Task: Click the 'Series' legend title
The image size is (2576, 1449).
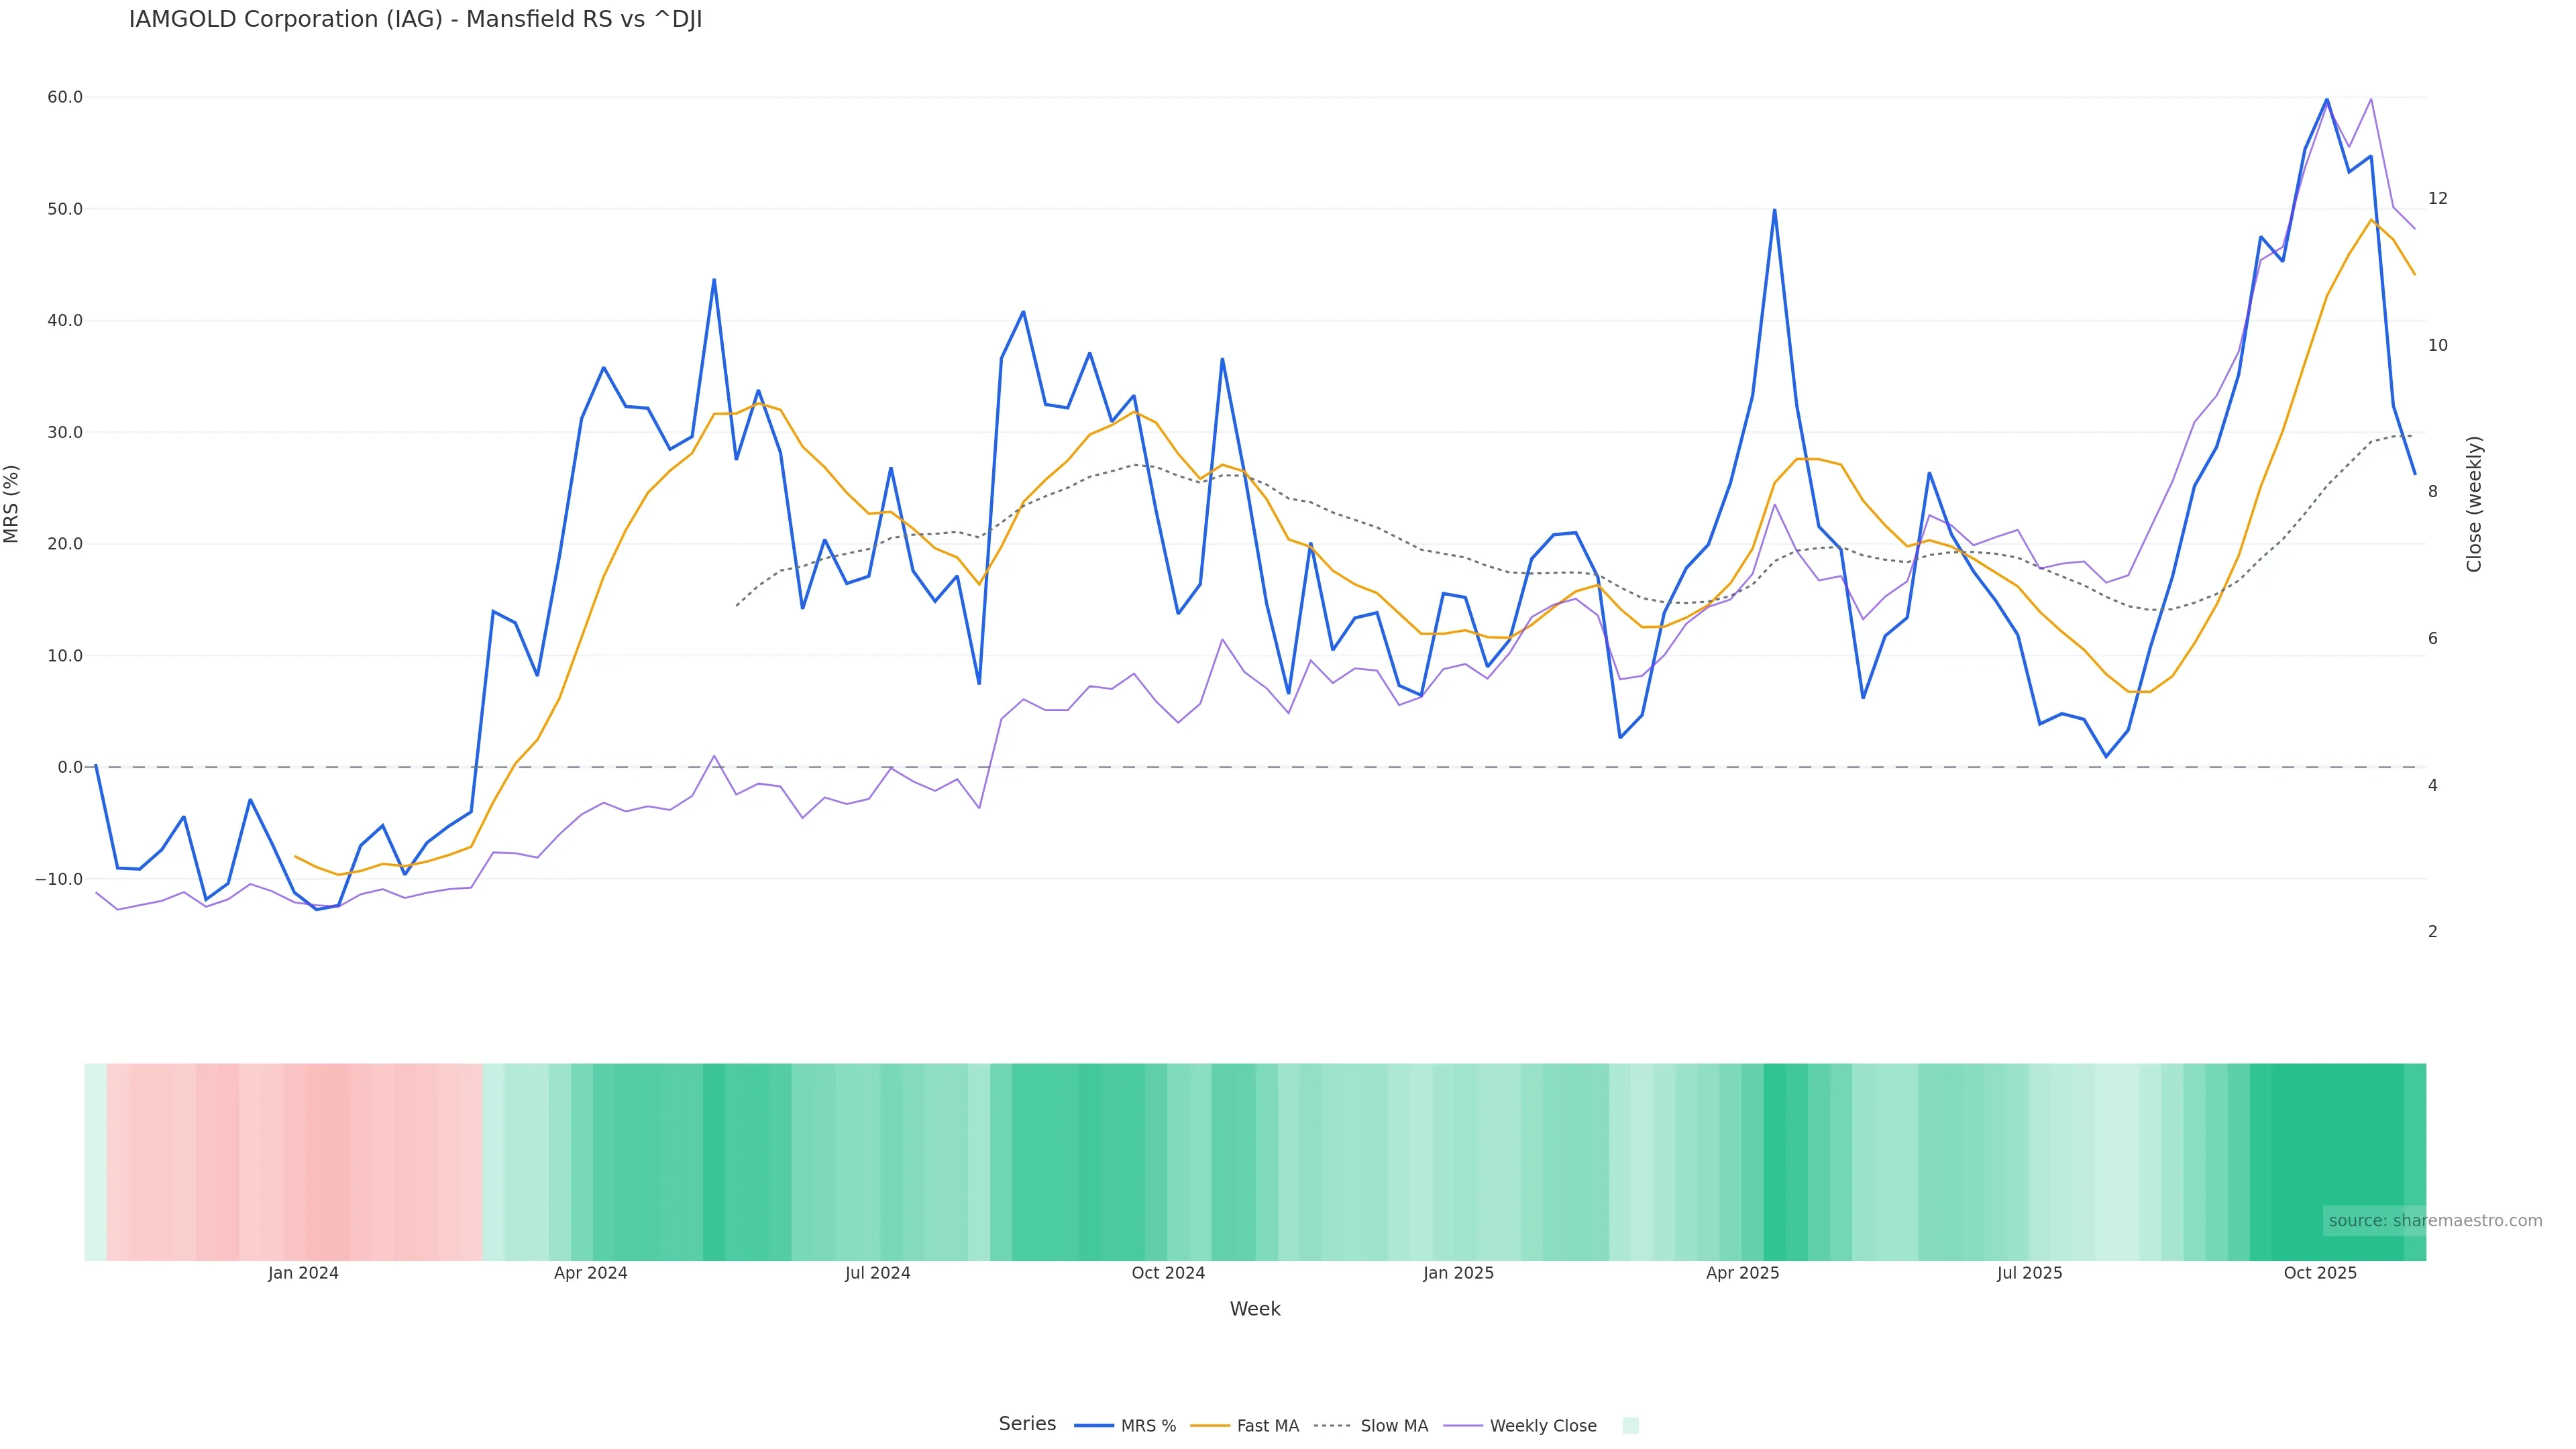Action: [x=1027, y=1424]
